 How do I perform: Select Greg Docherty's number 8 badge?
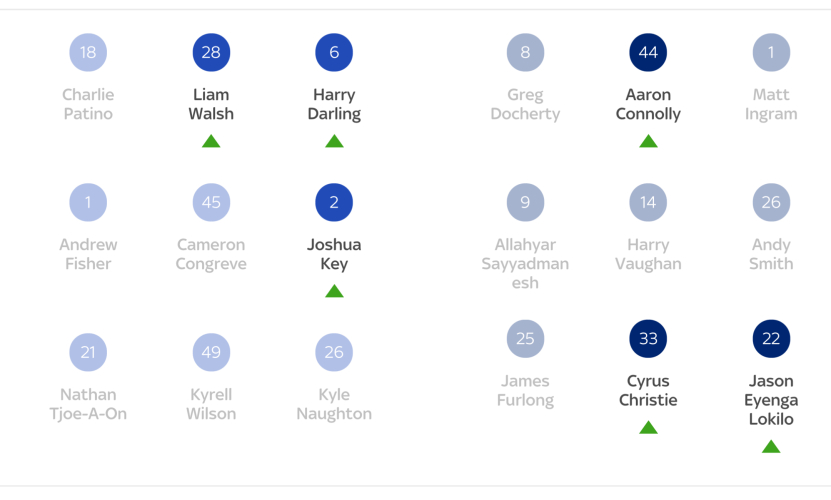[525, 52]
